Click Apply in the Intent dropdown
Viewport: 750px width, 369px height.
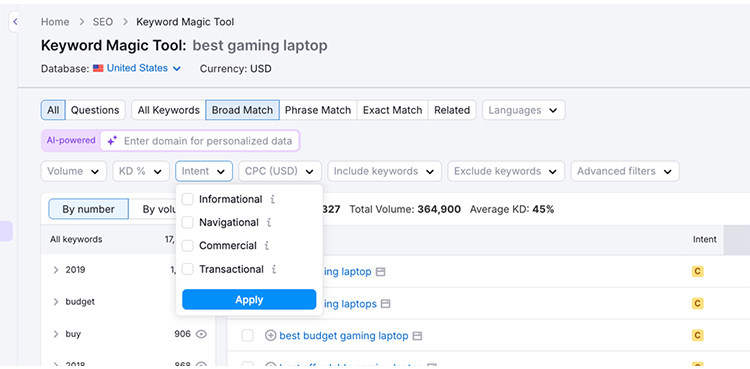pos(249,300)
